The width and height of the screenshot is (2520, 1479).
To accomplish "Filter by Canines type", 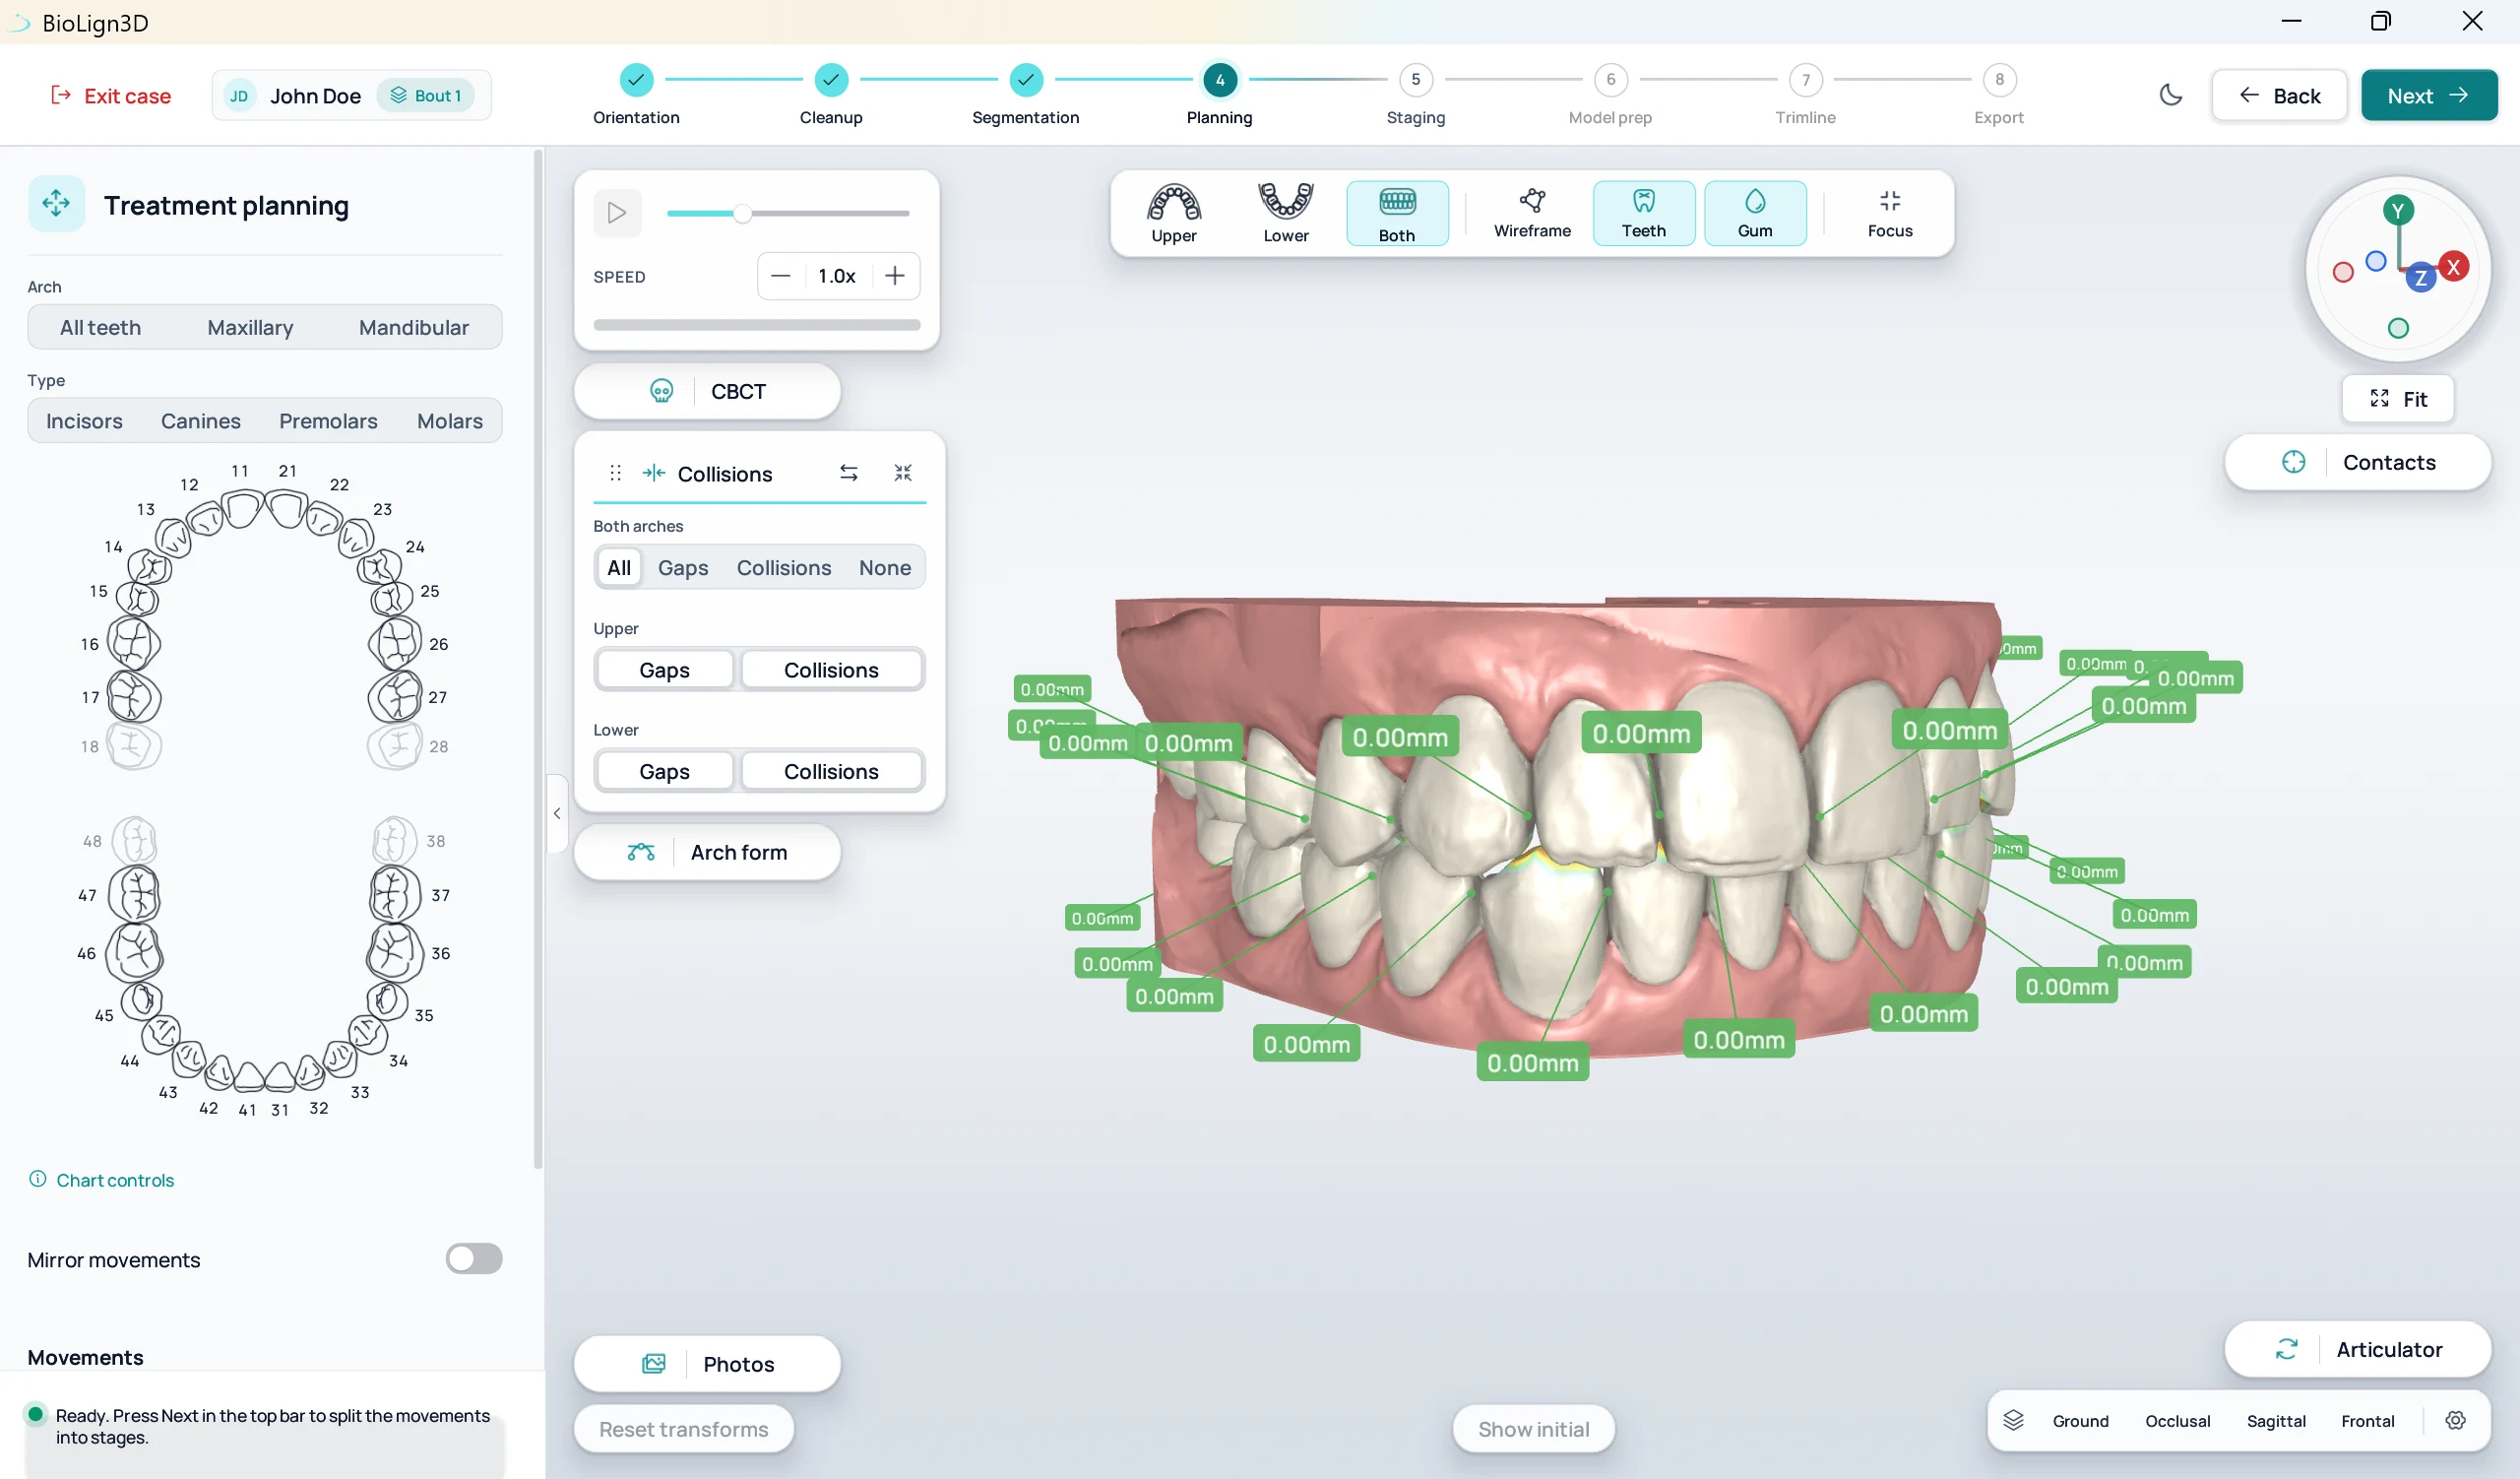I will pyautogui.click(x=200, y=421).
